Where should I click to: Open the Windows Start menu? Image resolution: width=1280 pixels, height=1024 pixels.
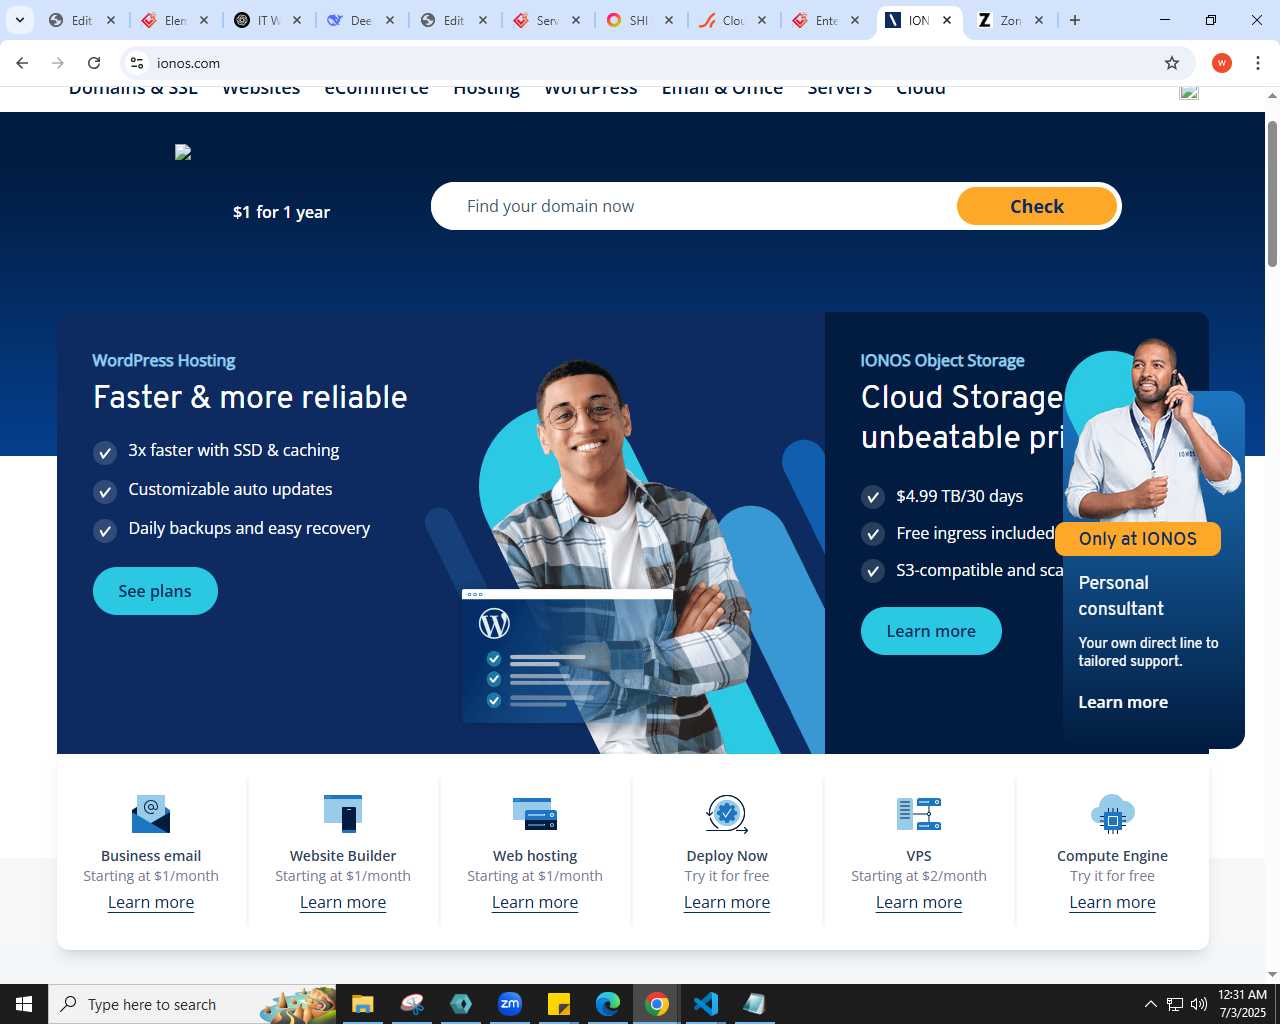24,1004
